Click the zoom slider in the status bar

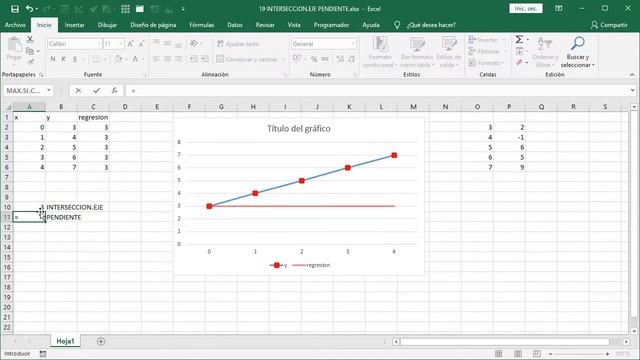coord(579,354)
